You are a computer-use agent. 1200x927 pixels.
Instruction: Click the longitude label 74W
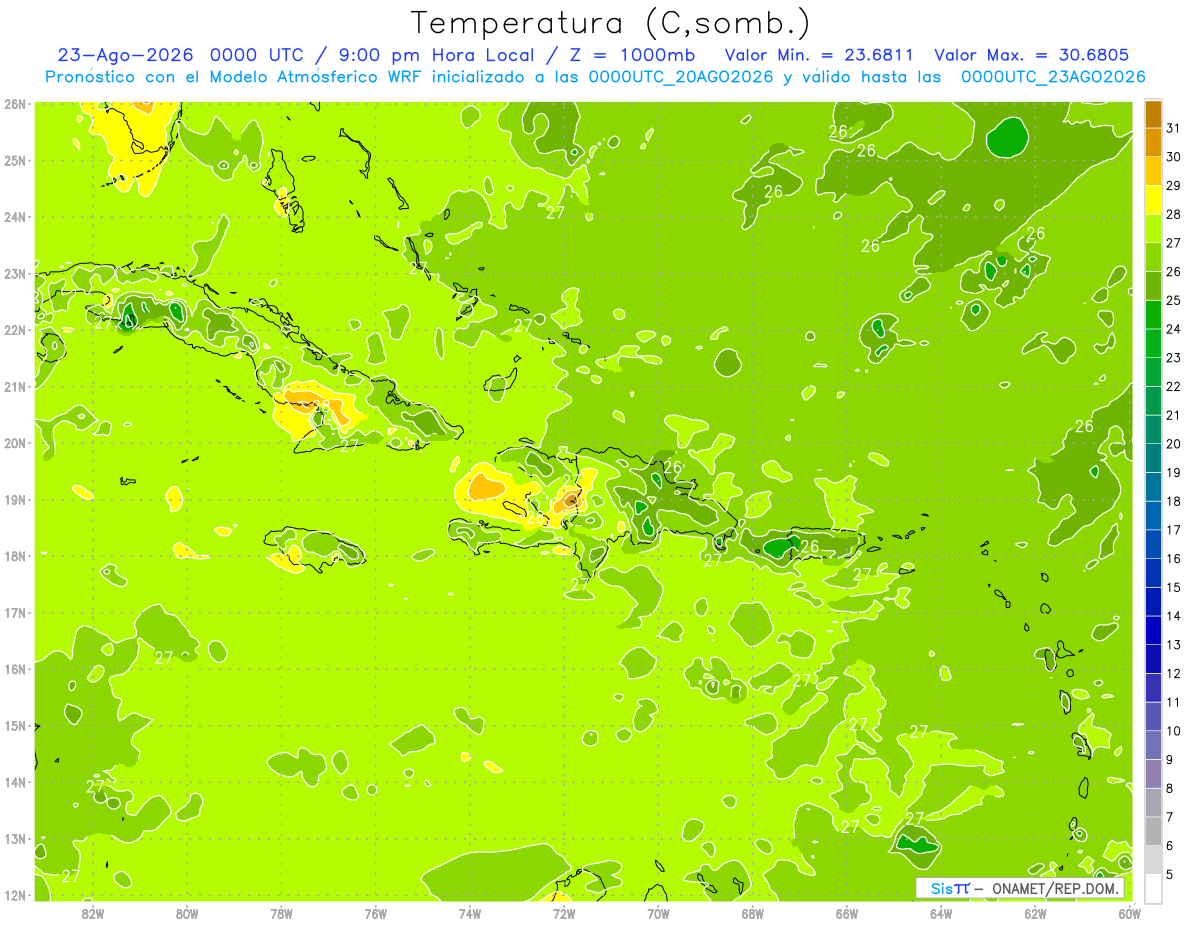469,912
